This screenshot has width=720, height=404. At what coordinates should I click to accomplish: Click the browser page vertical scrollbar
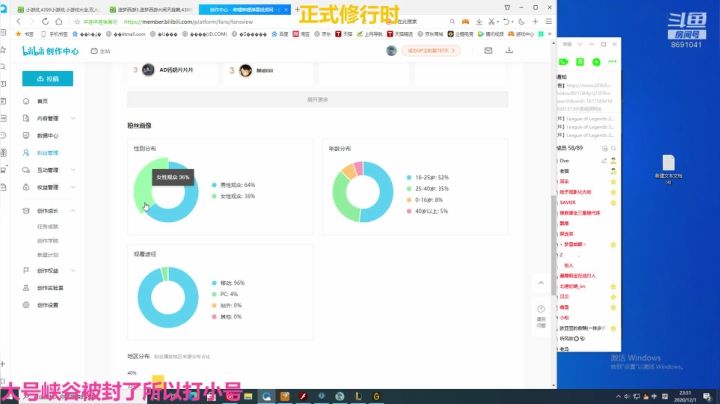click(x=553, y=246)
